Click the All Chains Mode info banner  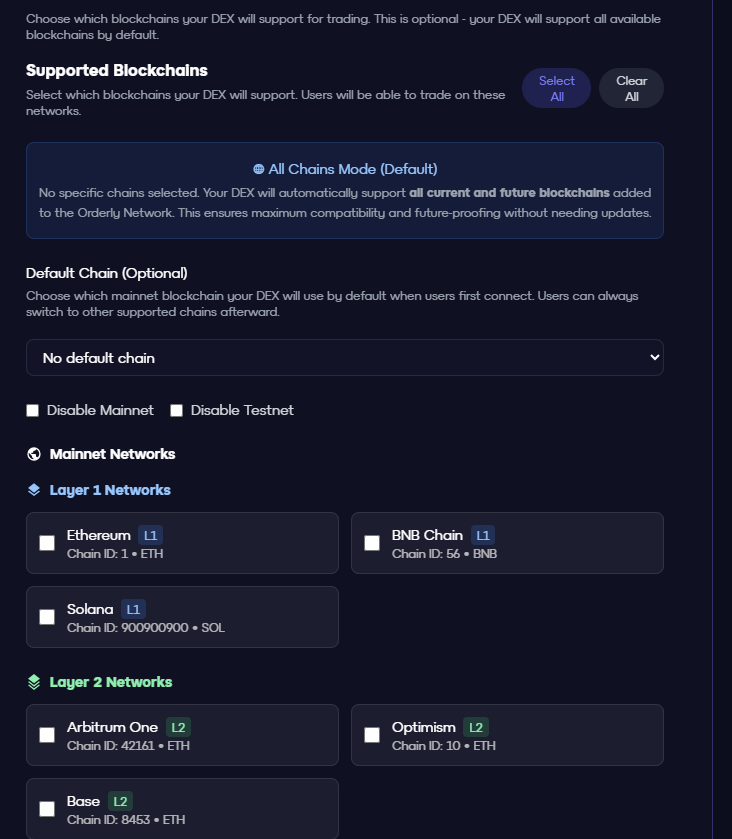point(344,191)
